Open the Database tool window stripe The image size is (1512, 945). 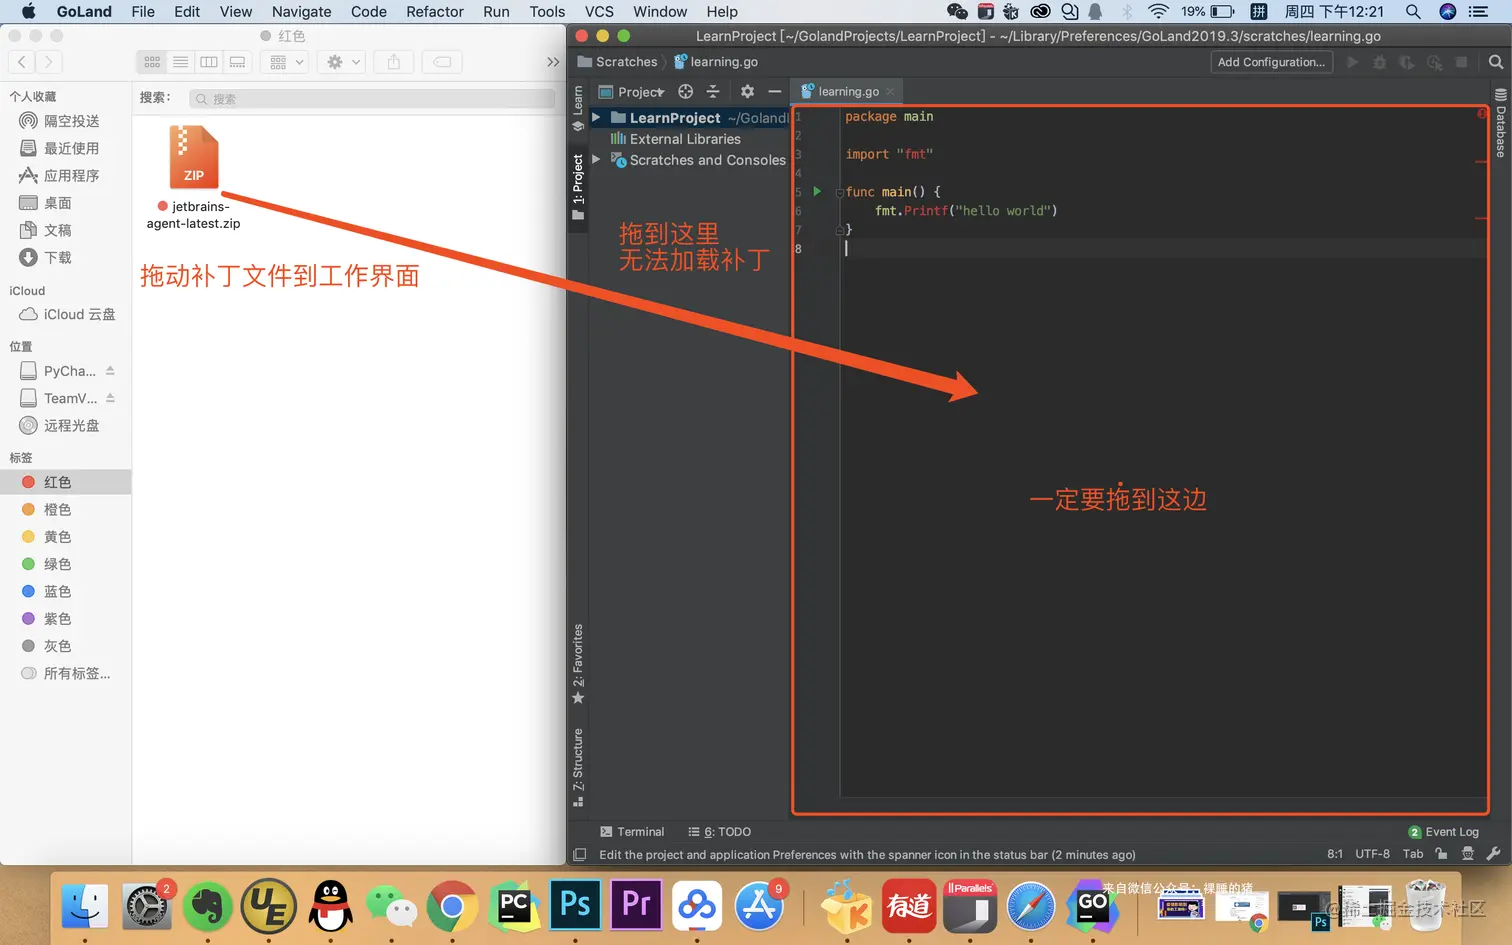(1500, 124)
